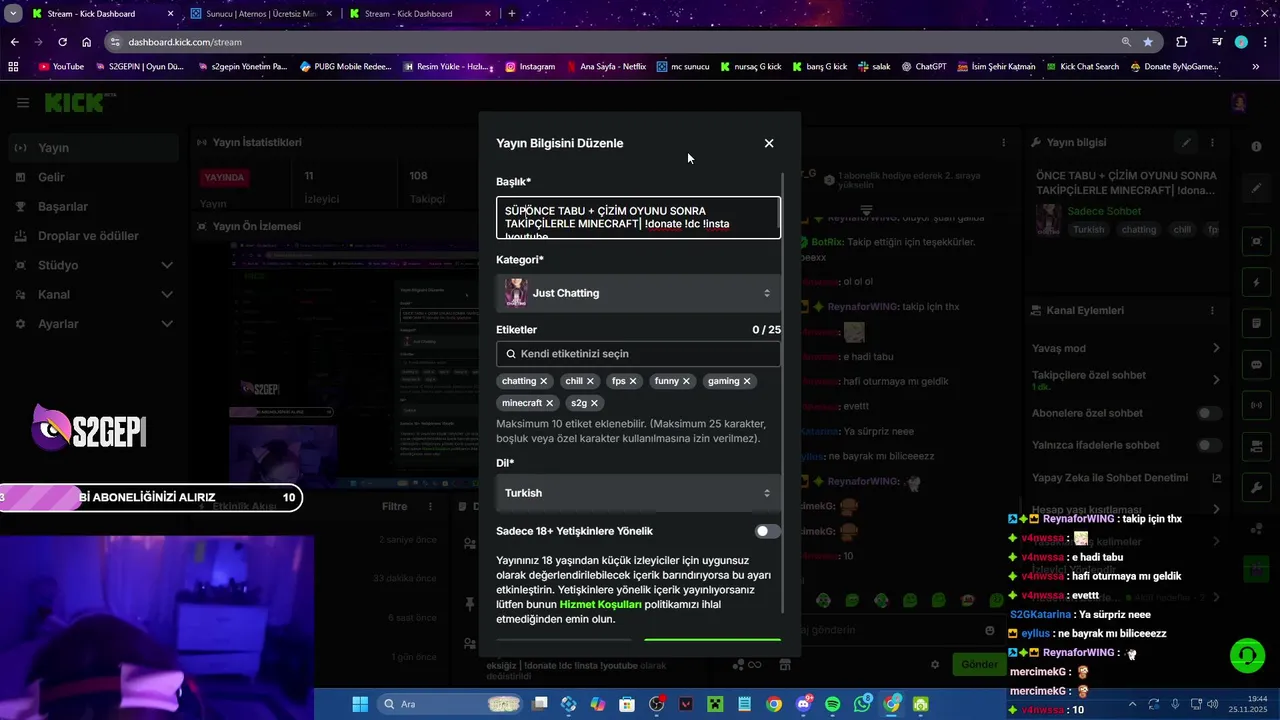Toggle Sadece 18+ Yetişkinlere Yönelik switch
The image size is (1280, 720).
pos(767,531)
